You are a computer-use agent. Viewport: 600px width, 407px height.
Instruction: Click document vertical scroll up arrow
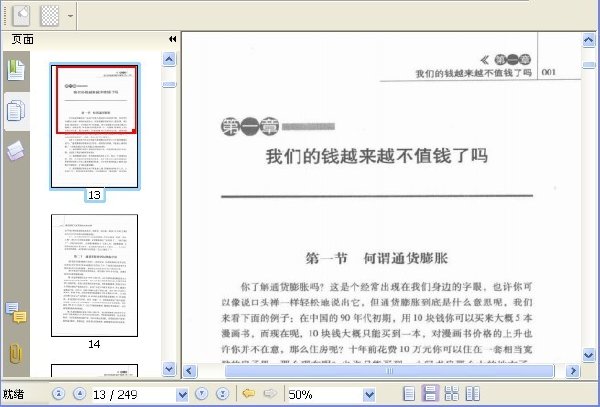pyautogui.click(x=589, y=40)
